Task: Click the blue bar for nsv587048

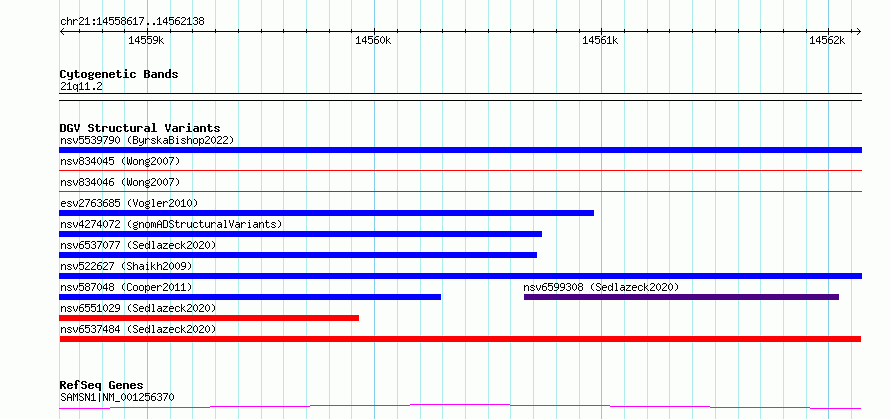Action: (x=250, y=297)
